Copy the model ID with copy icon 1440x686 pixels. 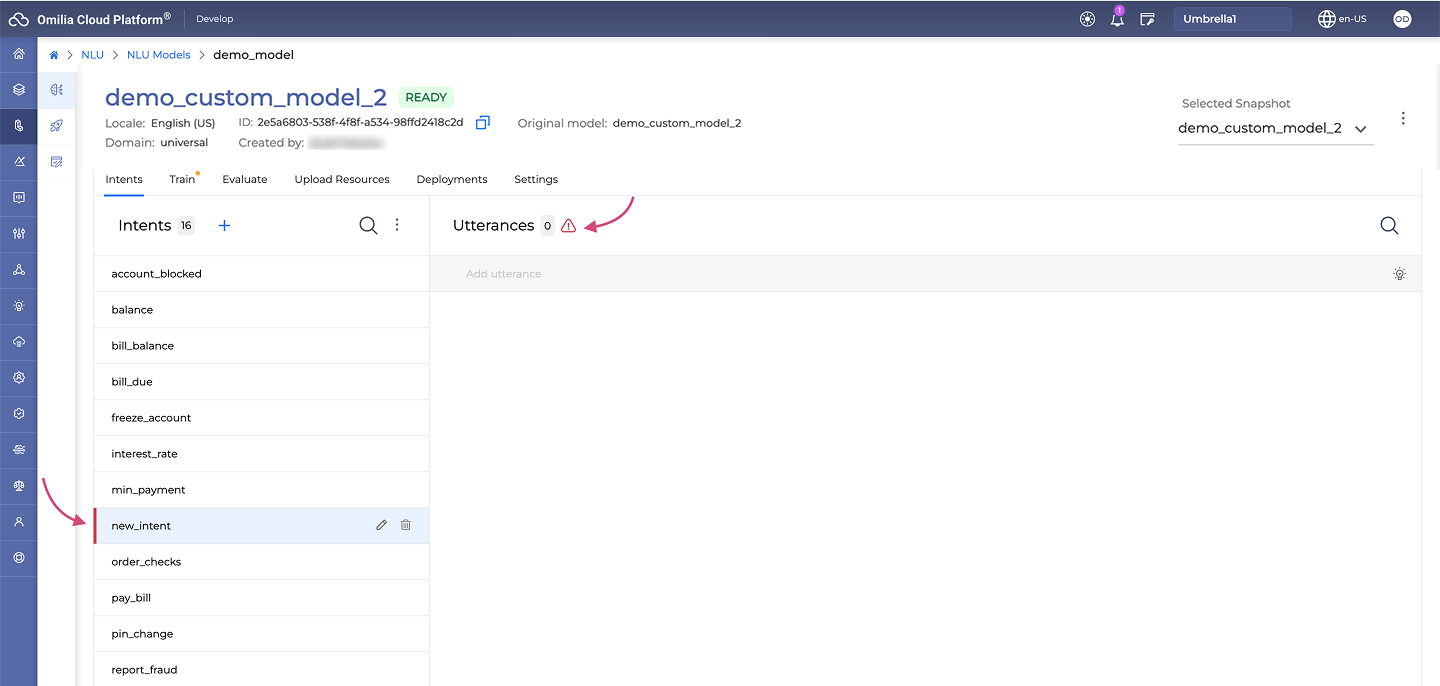click(x=483, y=123)
